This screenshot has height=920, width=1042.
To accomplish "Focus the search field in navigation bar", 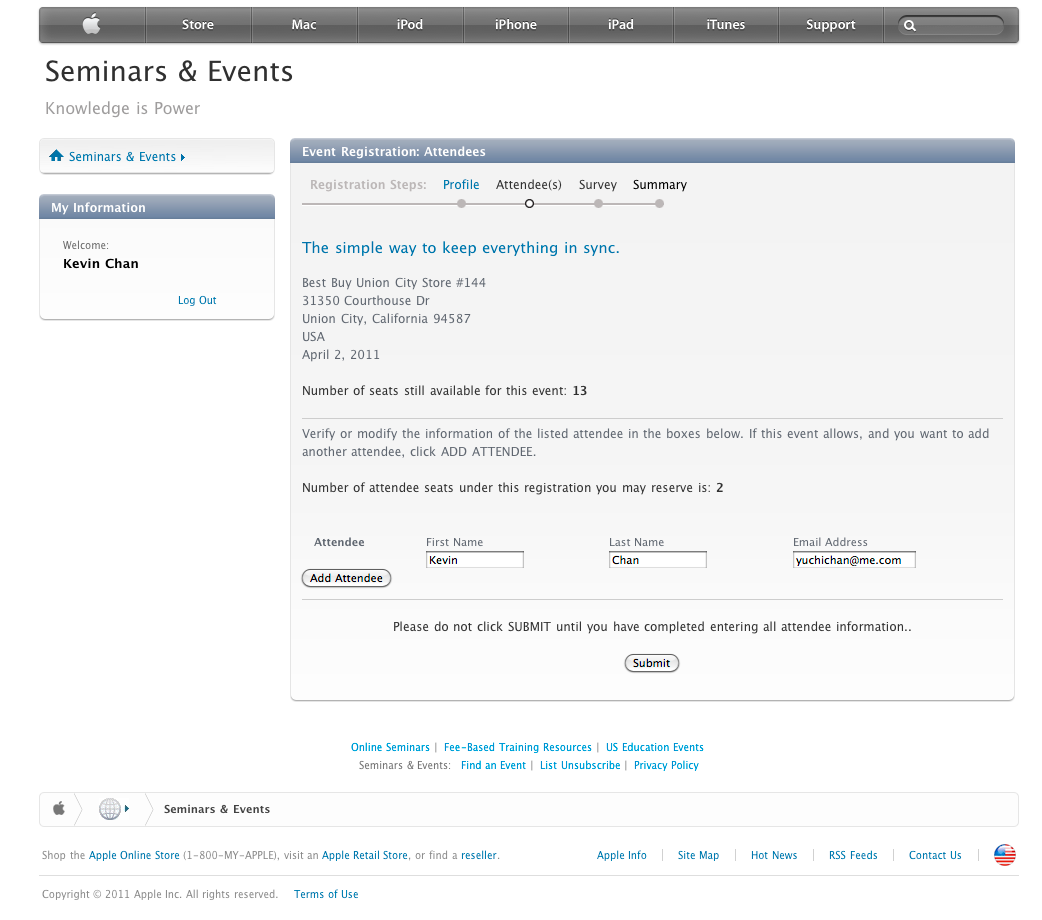I will pyautogui.click(x=951, y=25).
